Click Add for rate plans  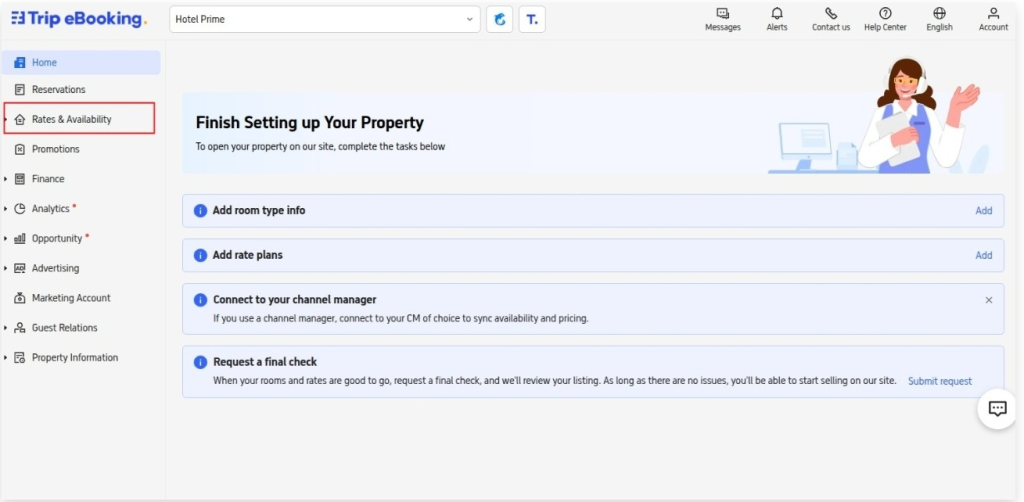click(x=983, y=255)
